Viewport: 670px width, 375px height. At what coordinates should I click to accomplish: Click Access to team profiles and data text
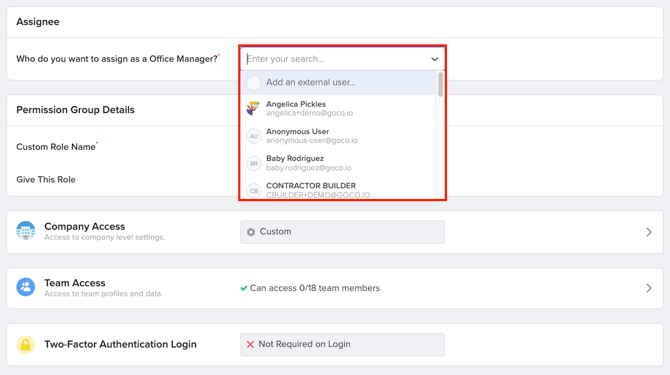pyautogui.click(x=103, y=294)
